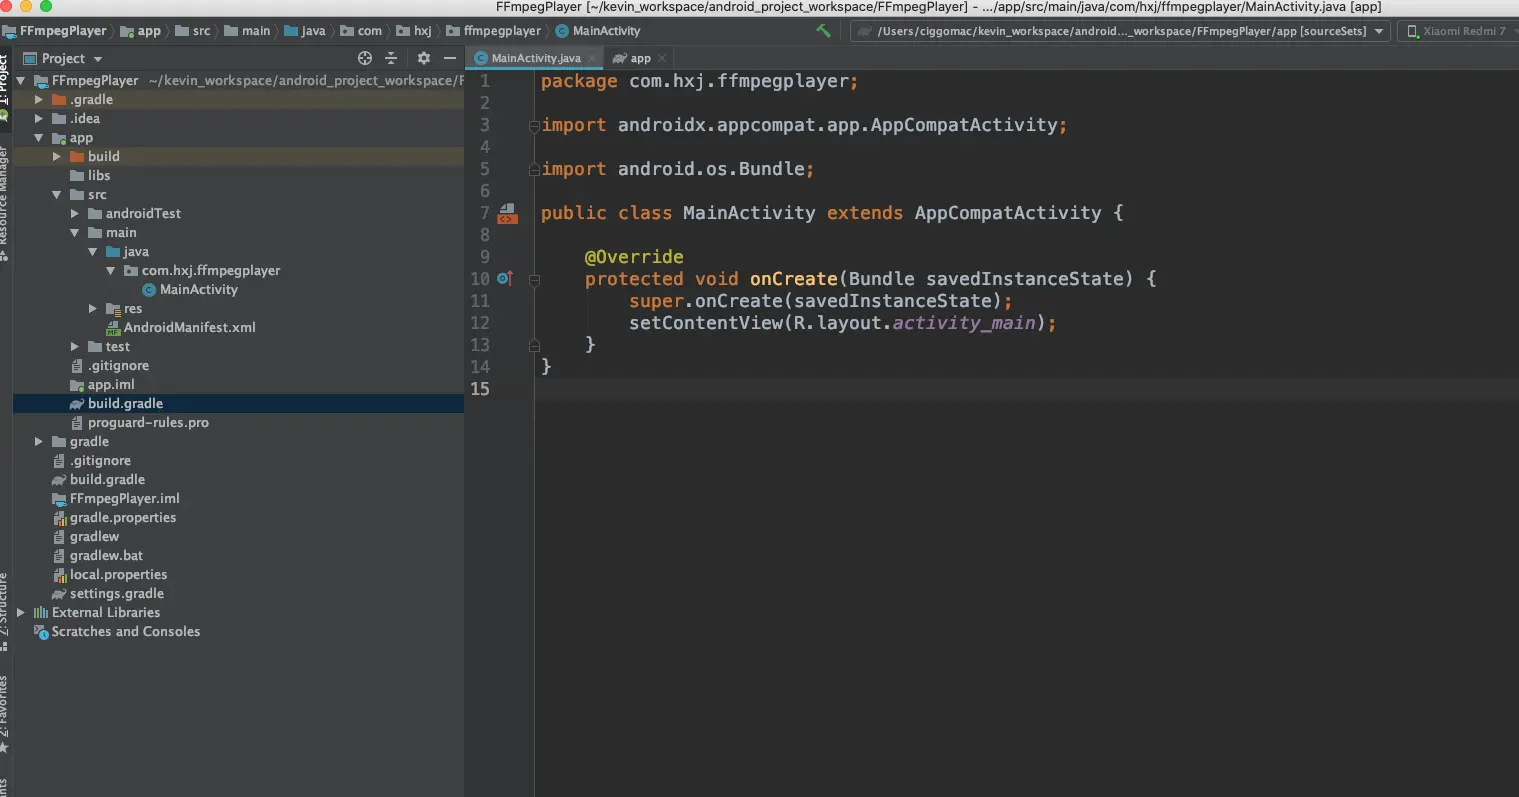The height and width of the screenshot is (797, 1519).
Task: Toggle code folding for the onCreate method
Action: tap(534, 280)
